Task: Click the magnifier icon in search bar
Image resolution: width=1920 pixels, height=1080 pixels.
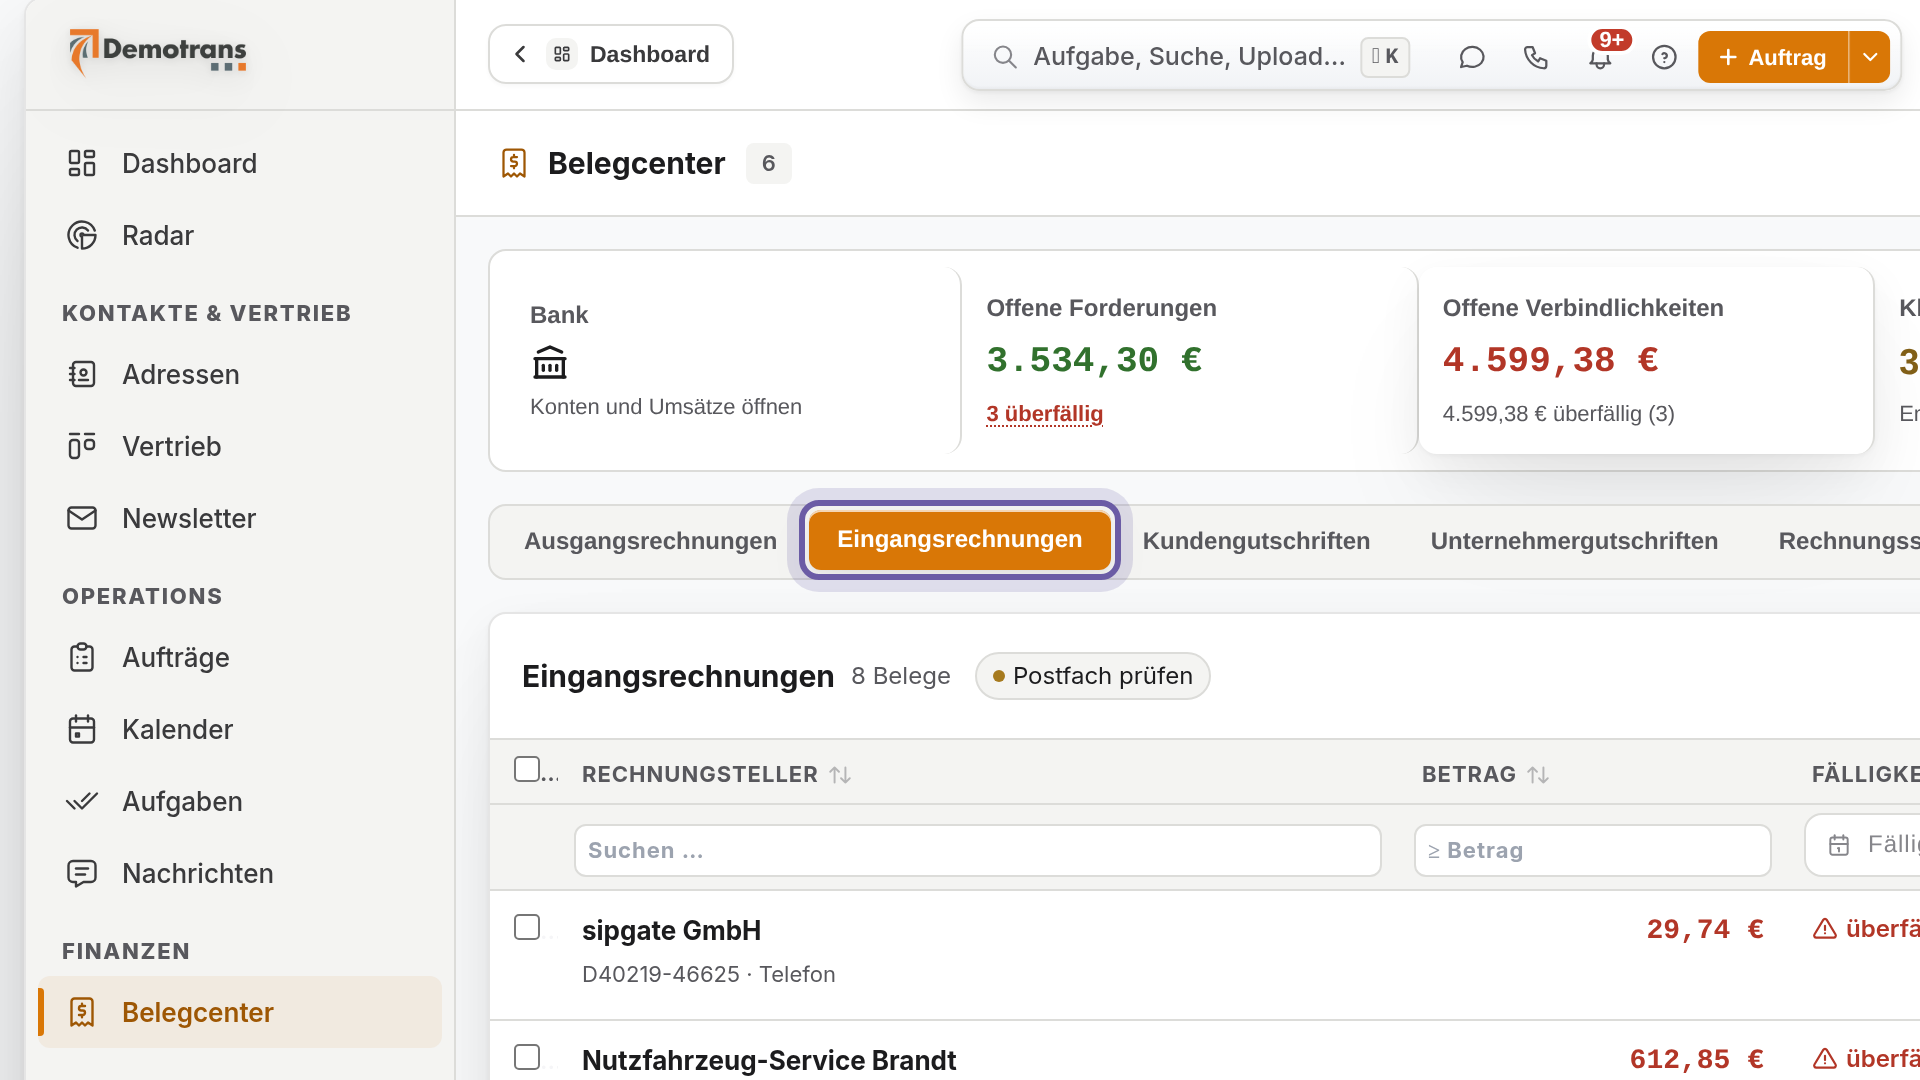Action: pos(1005,57)
